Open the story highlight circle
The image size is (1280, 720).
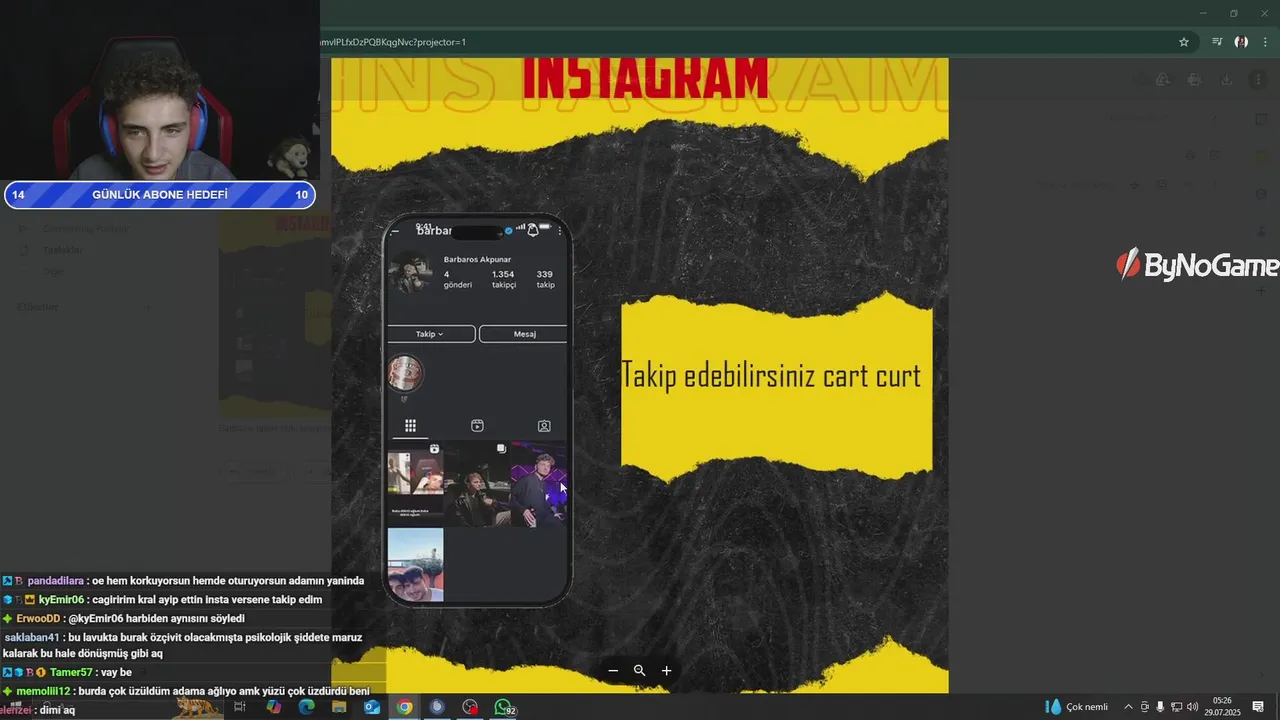point(406,373)
